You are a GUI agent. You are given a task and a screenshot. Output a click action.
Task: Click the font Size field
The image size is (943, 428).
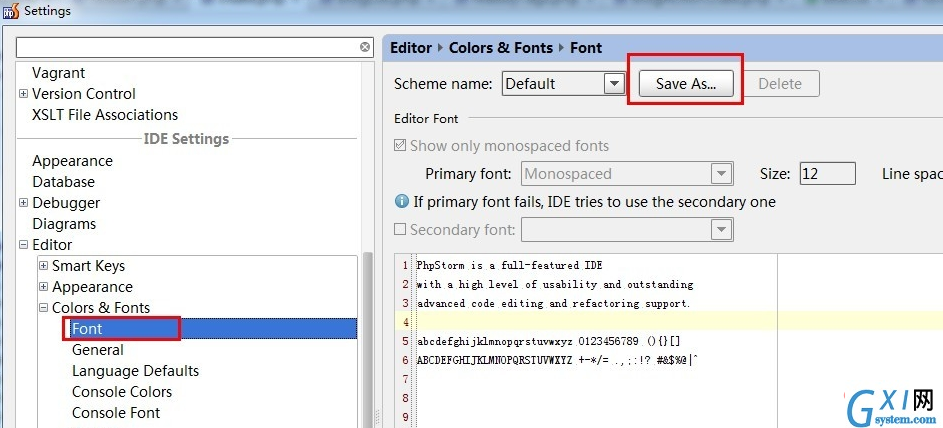click(x=828, y=174)
